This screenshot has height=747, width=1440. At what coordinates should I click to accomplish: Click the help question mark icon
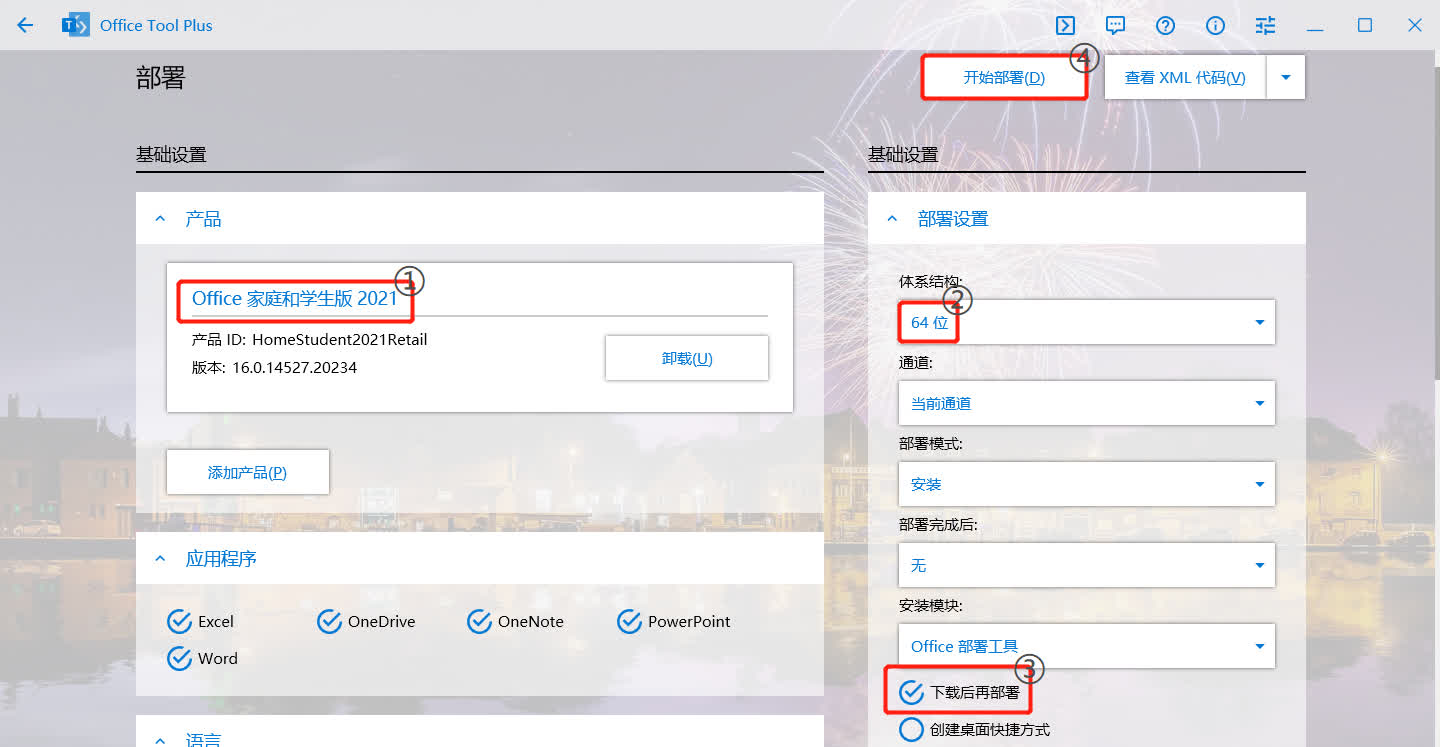click(1165, 25)
